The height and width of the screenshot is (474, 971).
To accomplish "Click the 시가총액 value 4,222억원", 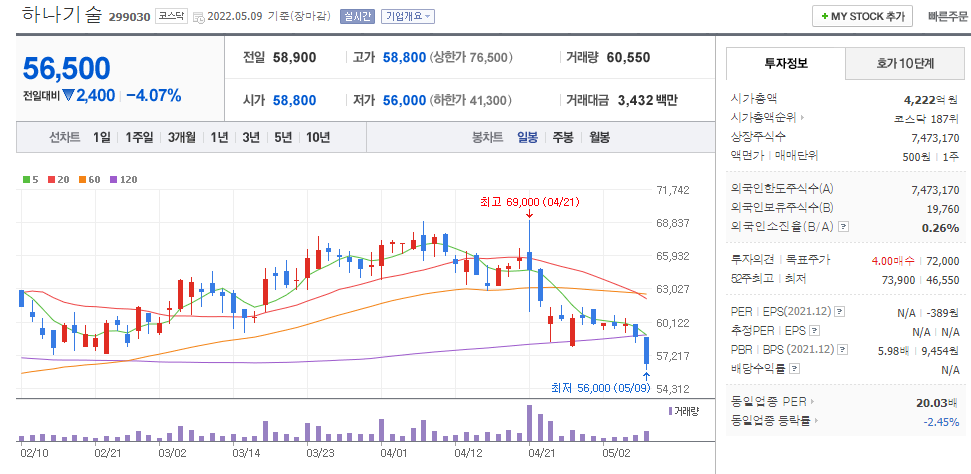I will coord(931,99).
